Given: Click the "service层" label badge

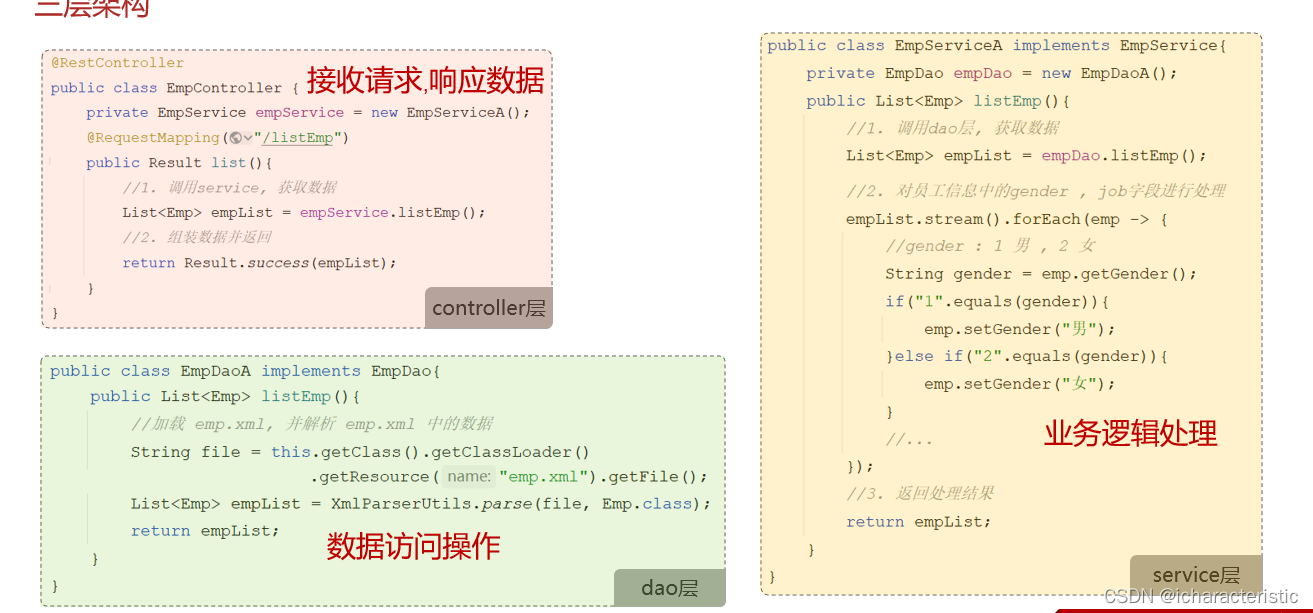Looking at the screenshot, I should pos(1196,575).
